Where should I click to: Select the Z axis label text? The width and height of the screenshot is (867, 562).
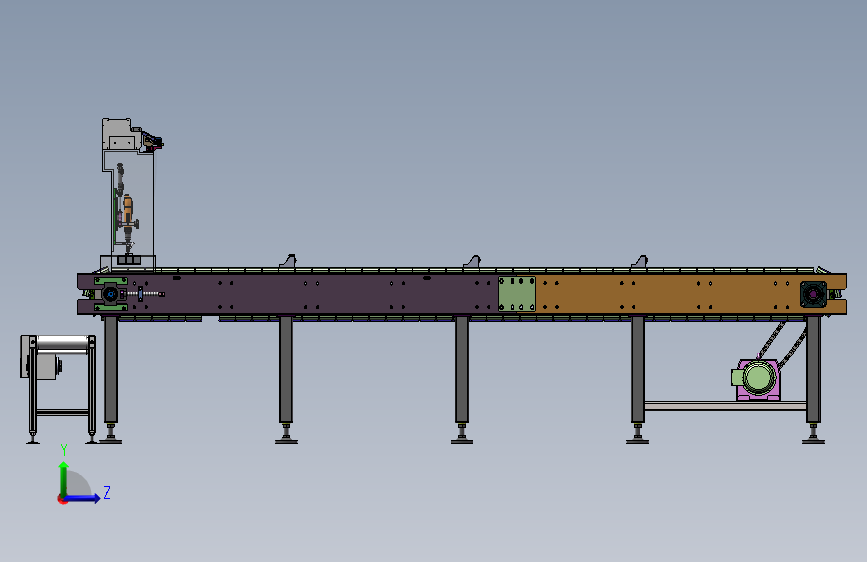pyautogui.click(x=107, y=492)
